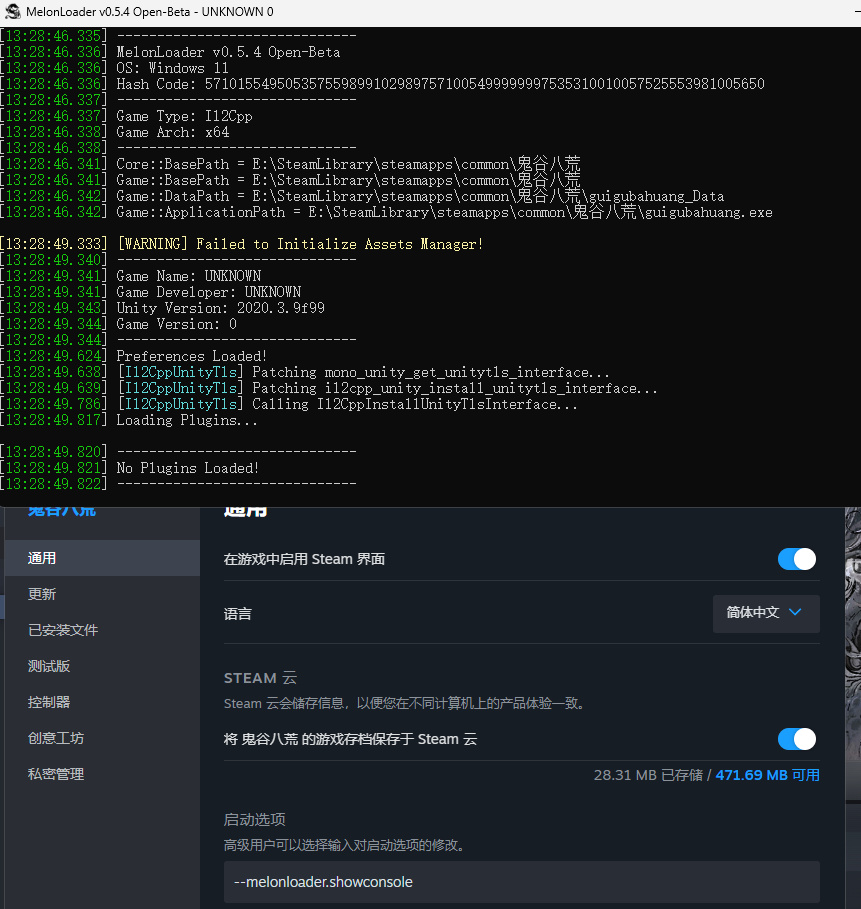The height and width of the screenshot is (909, 861).
Task: Toggle Steam 云 game save sync switch
Action: (x=797, y=739)
